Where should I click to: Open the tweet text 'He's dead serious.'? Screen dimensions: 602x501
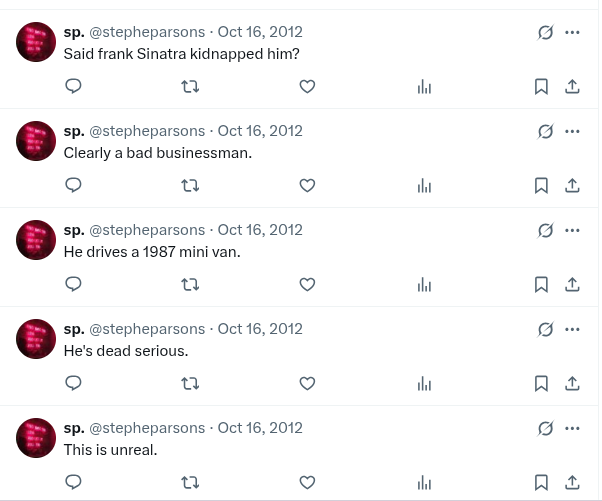(x=126, y=351)
